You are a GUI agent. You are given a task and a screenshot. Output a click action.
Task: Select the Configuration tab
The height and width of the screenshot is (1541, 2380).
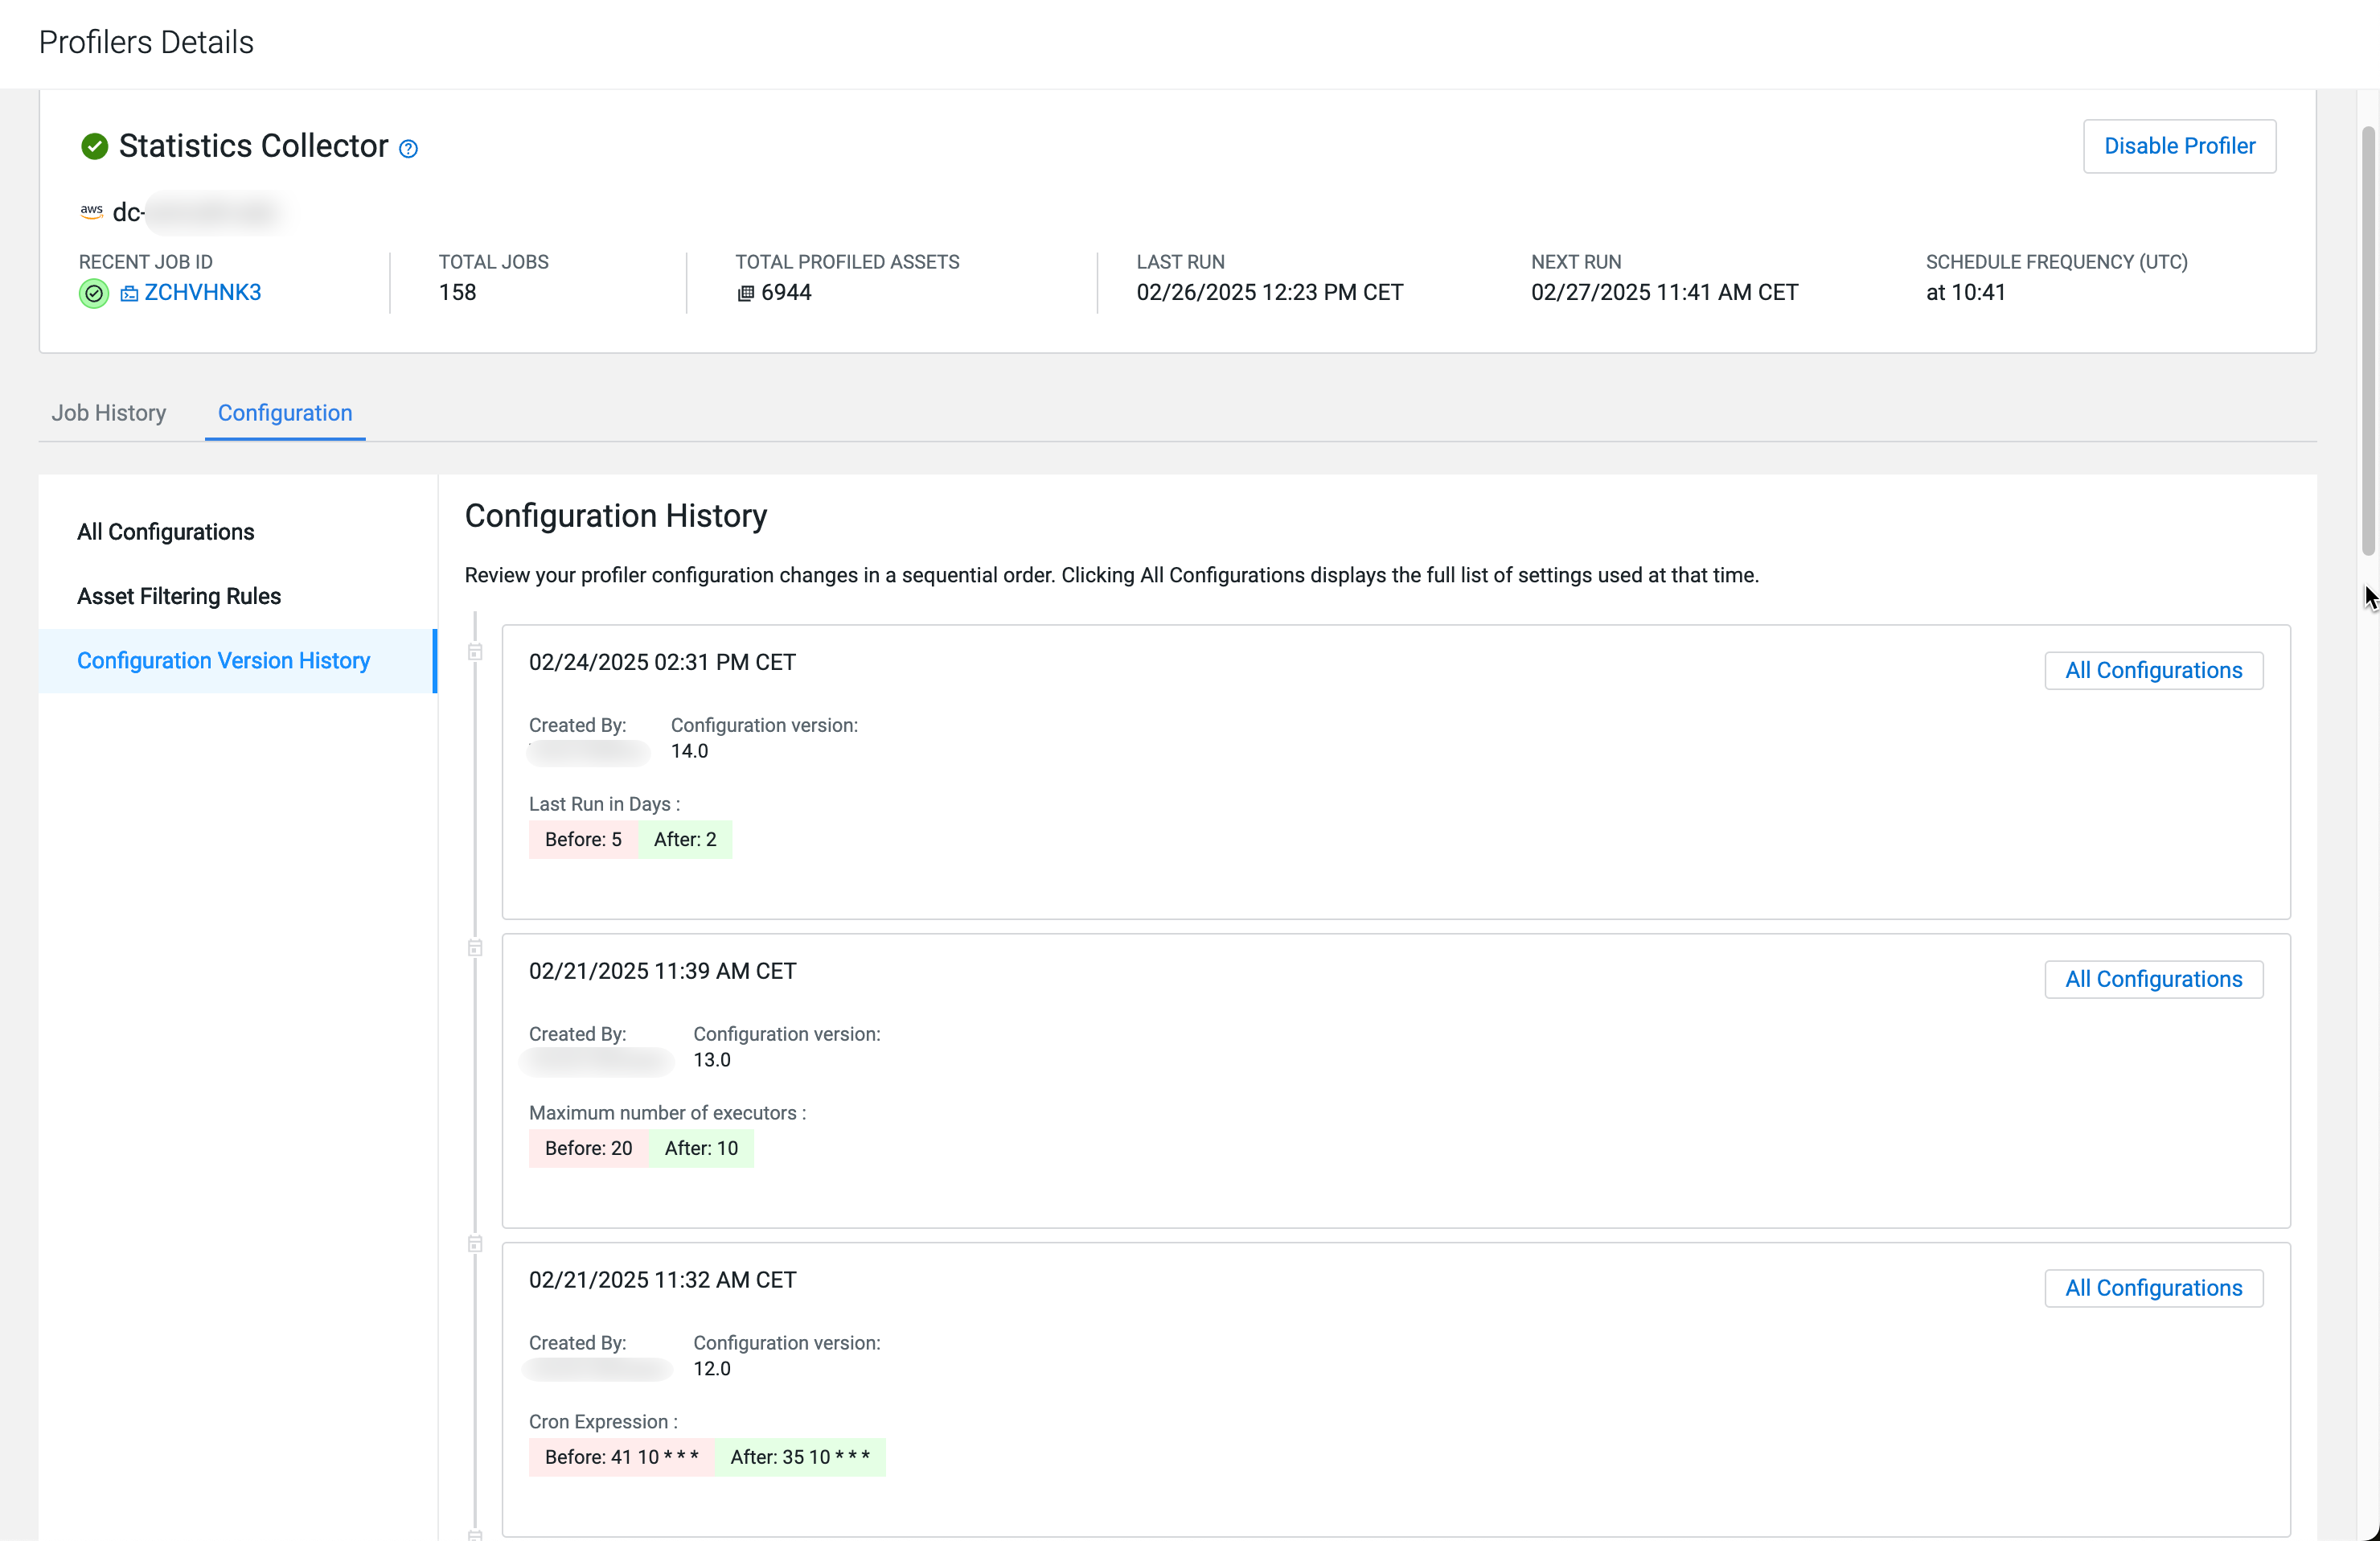tap(285, 413)
